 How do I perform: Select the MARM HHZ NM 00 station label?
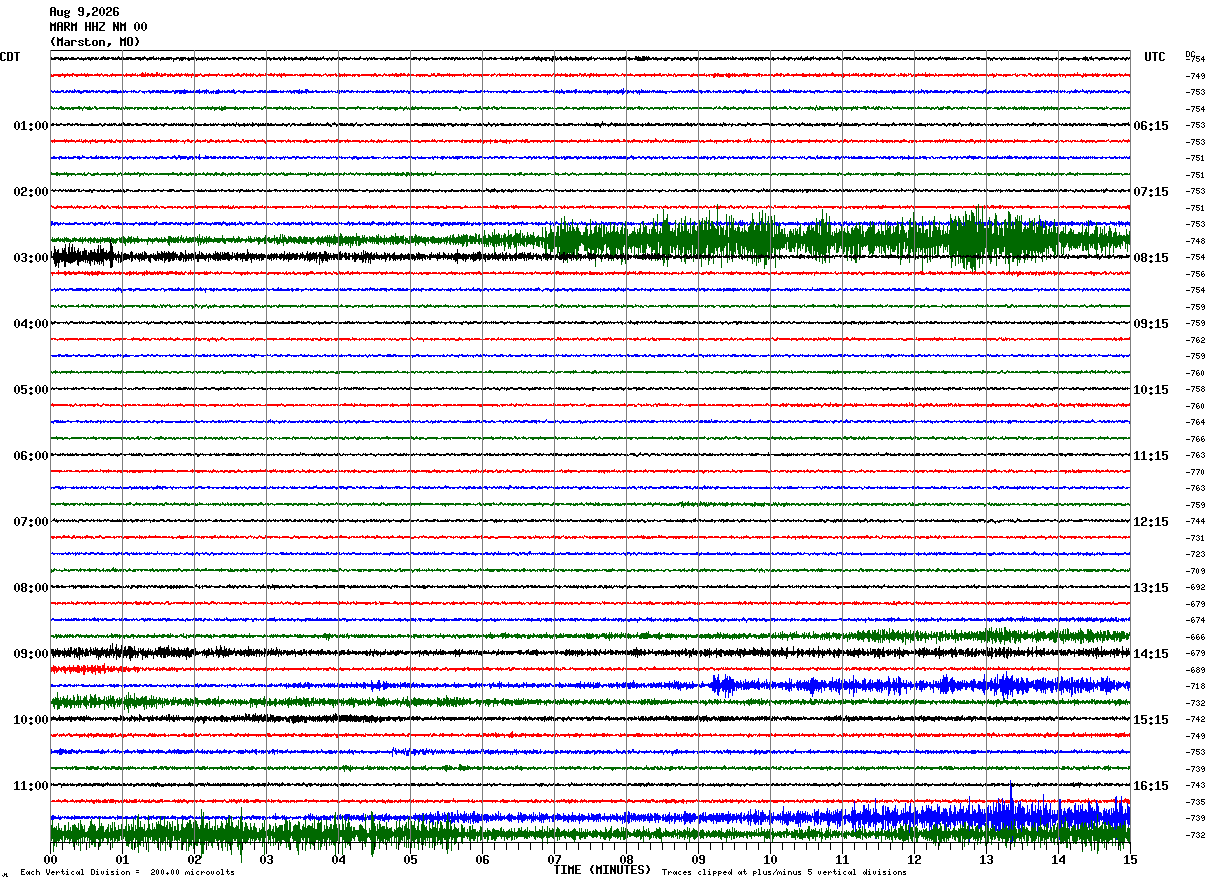tap(98, 27)
